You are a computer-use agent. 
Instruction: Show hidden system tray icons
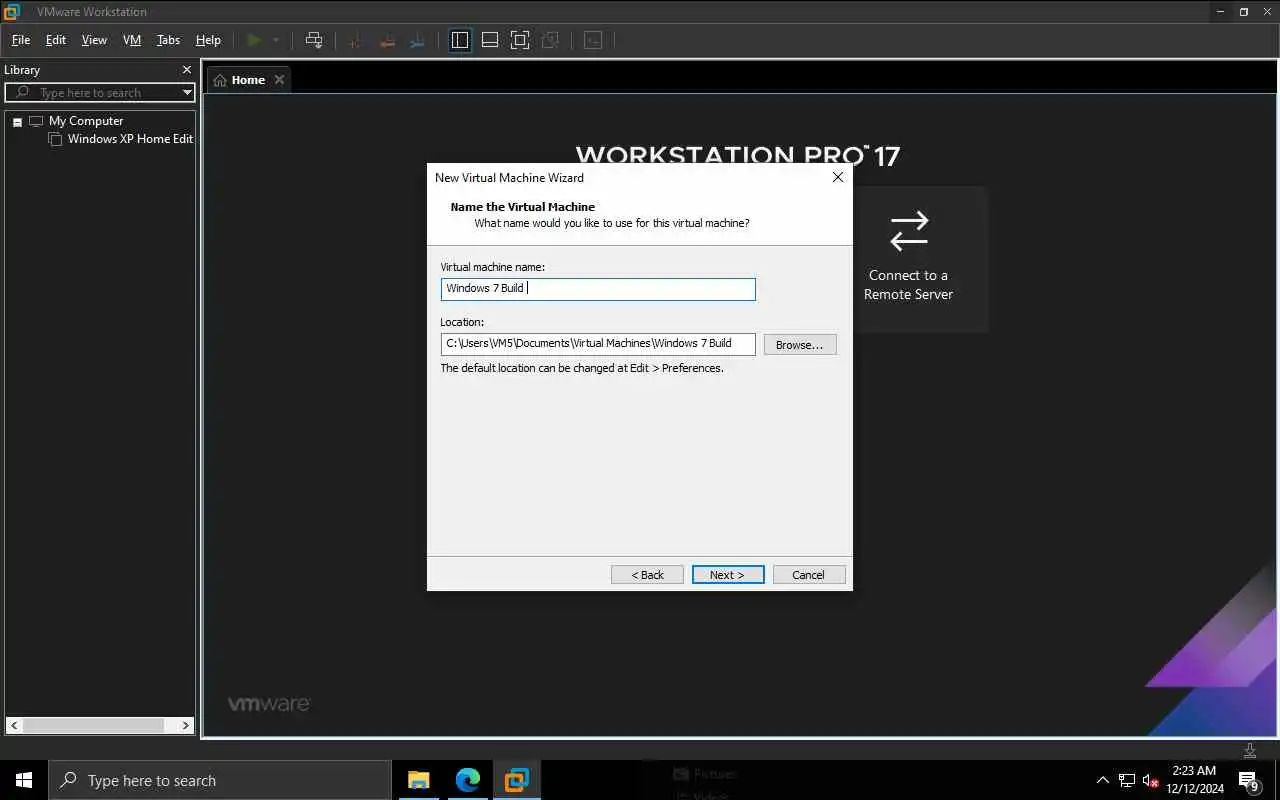pyautogui.click(x=1103, y=780)
